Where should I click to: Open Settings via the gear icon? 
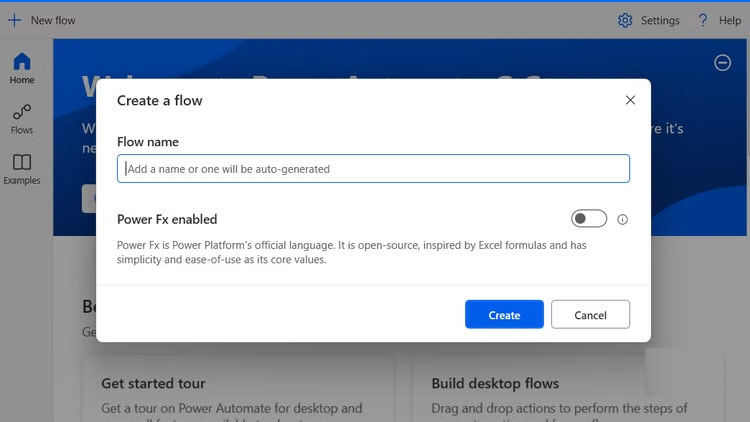tap(625, 20)
